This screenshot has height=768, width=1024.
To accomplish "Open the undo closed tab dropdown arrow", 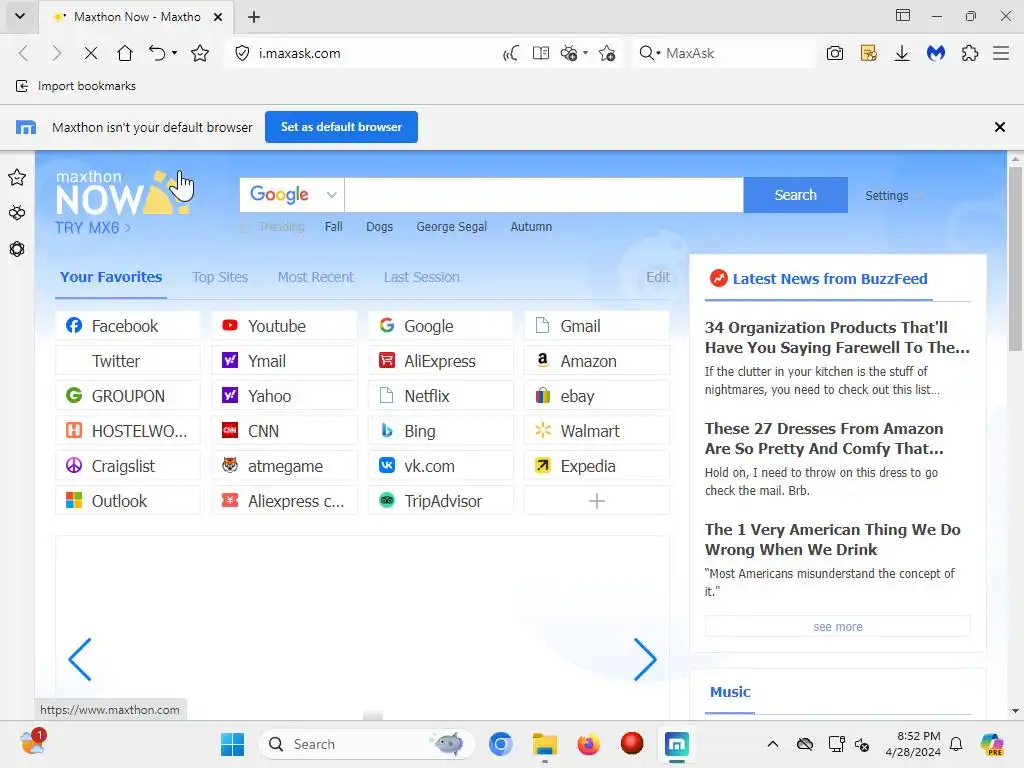I will pos(174,53).
